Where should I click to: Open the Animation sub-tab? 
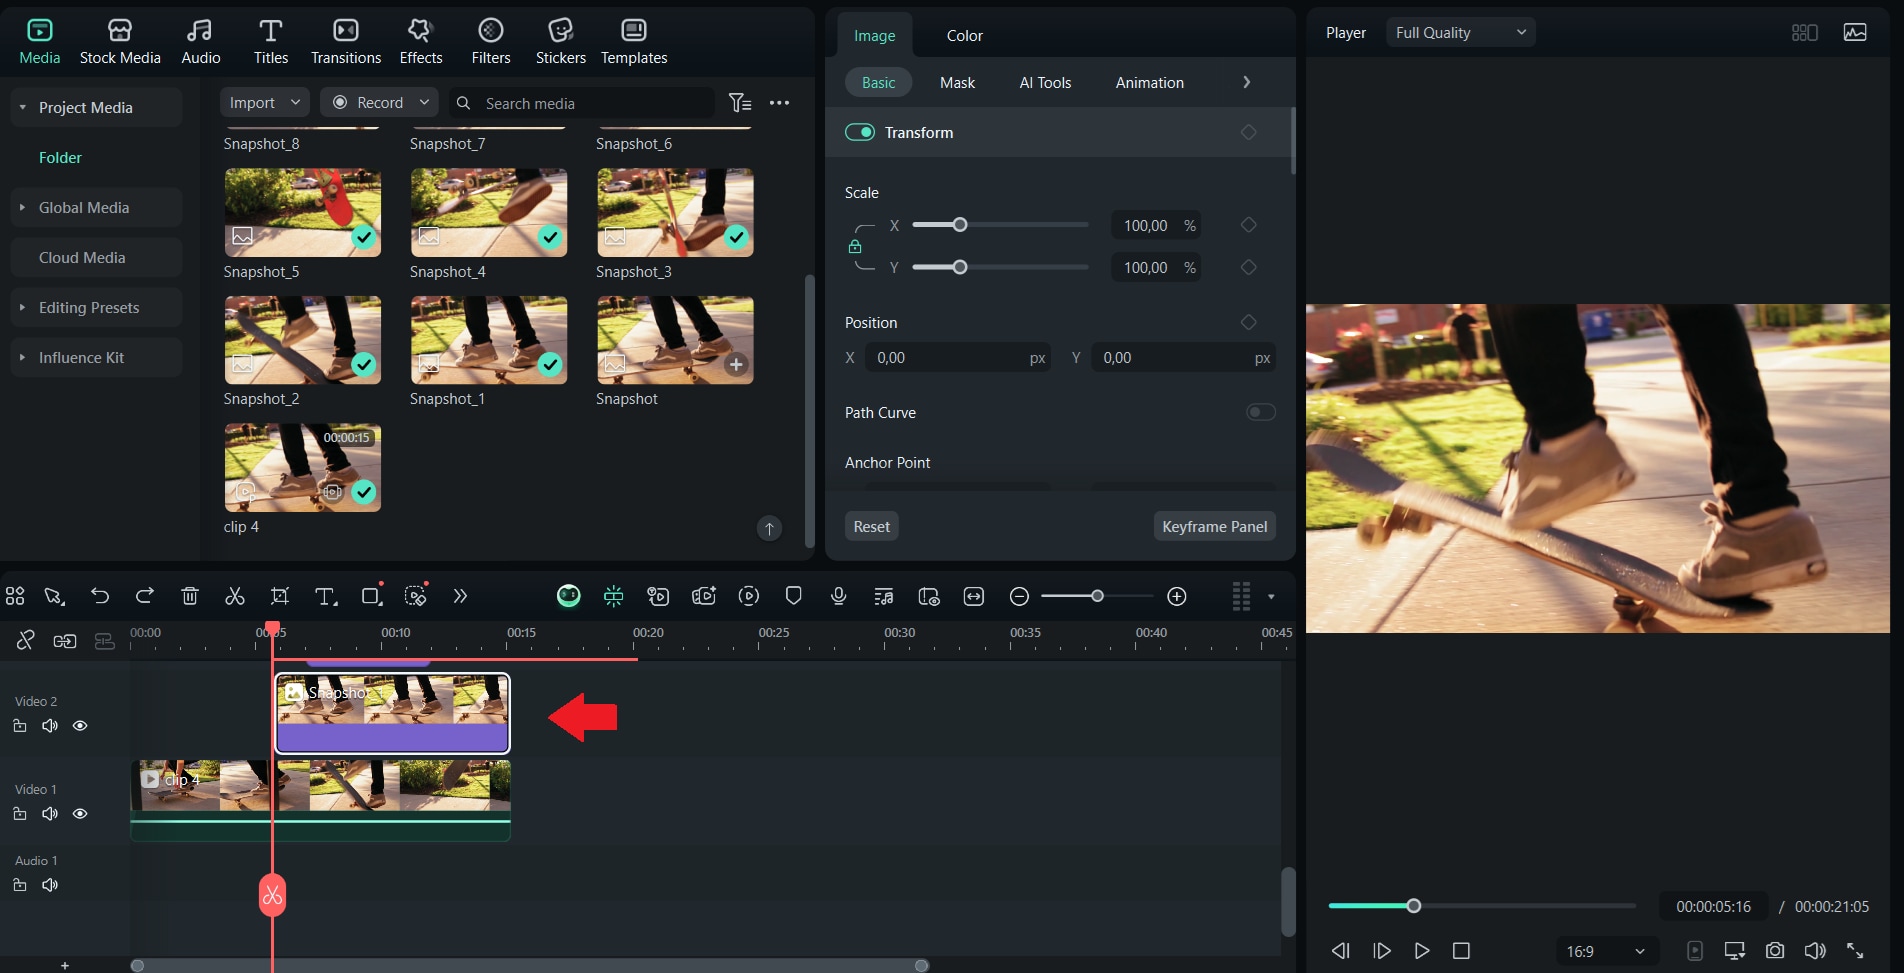(x=1150, y=82)
